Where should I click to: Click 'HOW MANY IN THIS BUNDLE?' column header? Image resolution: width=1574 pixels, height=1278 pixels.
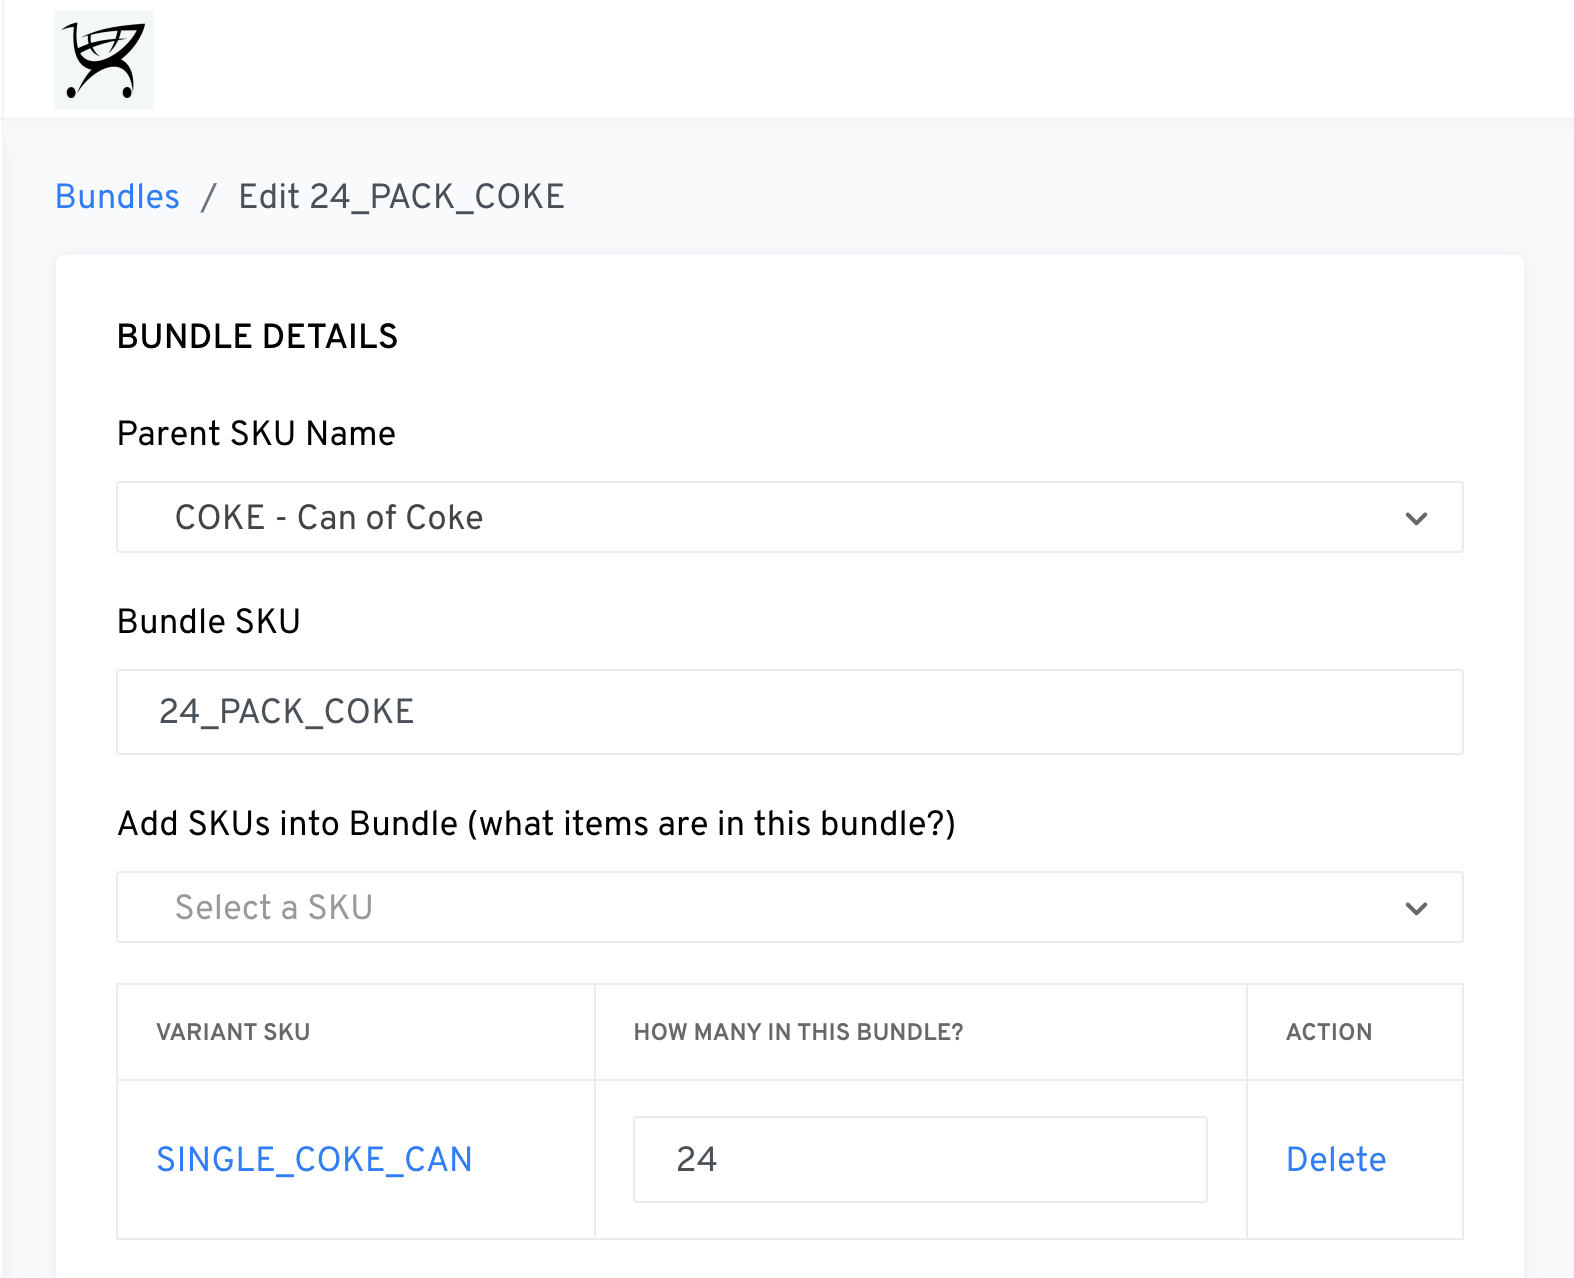tap(798, 1032)
